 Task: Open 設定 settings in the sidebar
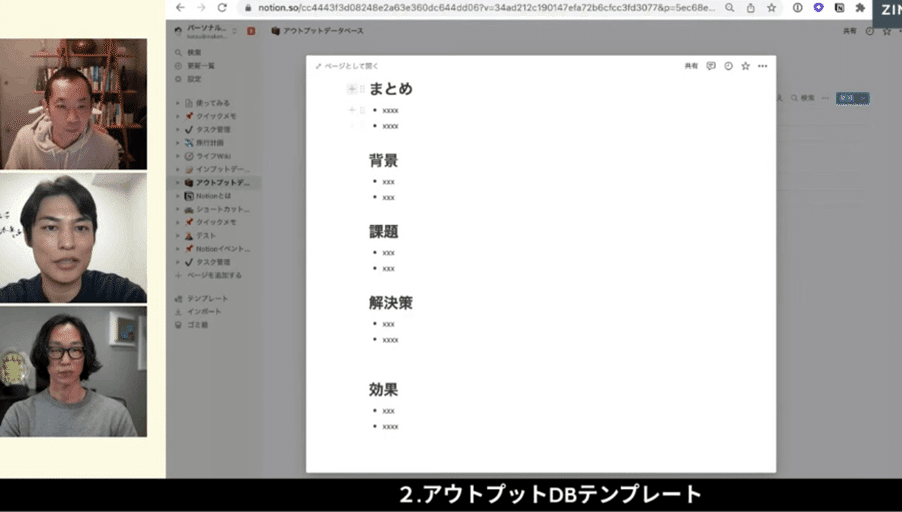point(193,78)
